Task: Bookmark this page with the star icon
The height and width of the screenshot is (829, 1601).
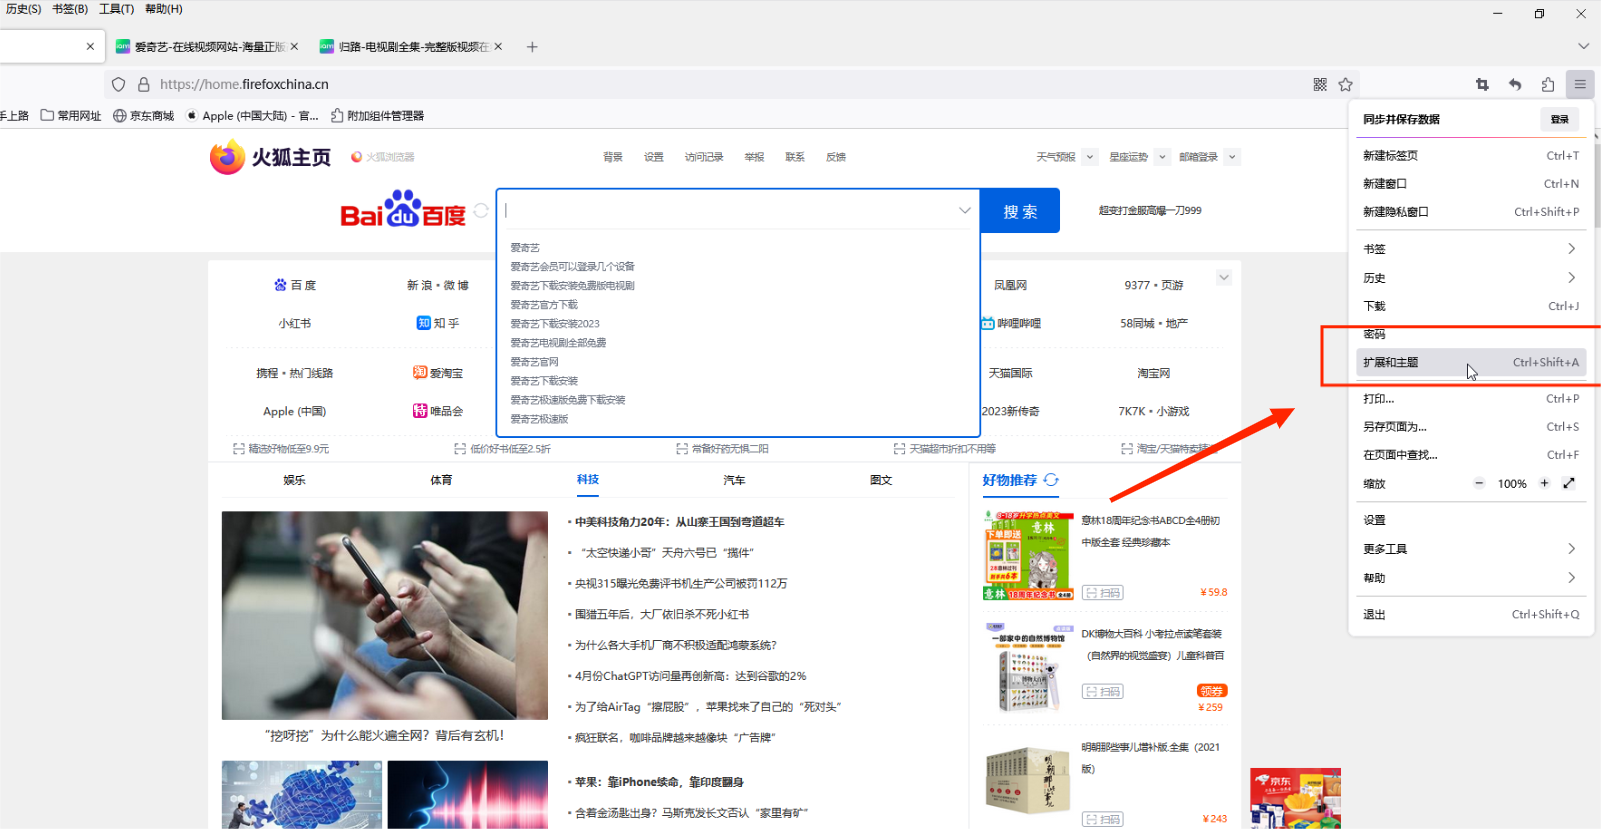Action: [1346, 85]
